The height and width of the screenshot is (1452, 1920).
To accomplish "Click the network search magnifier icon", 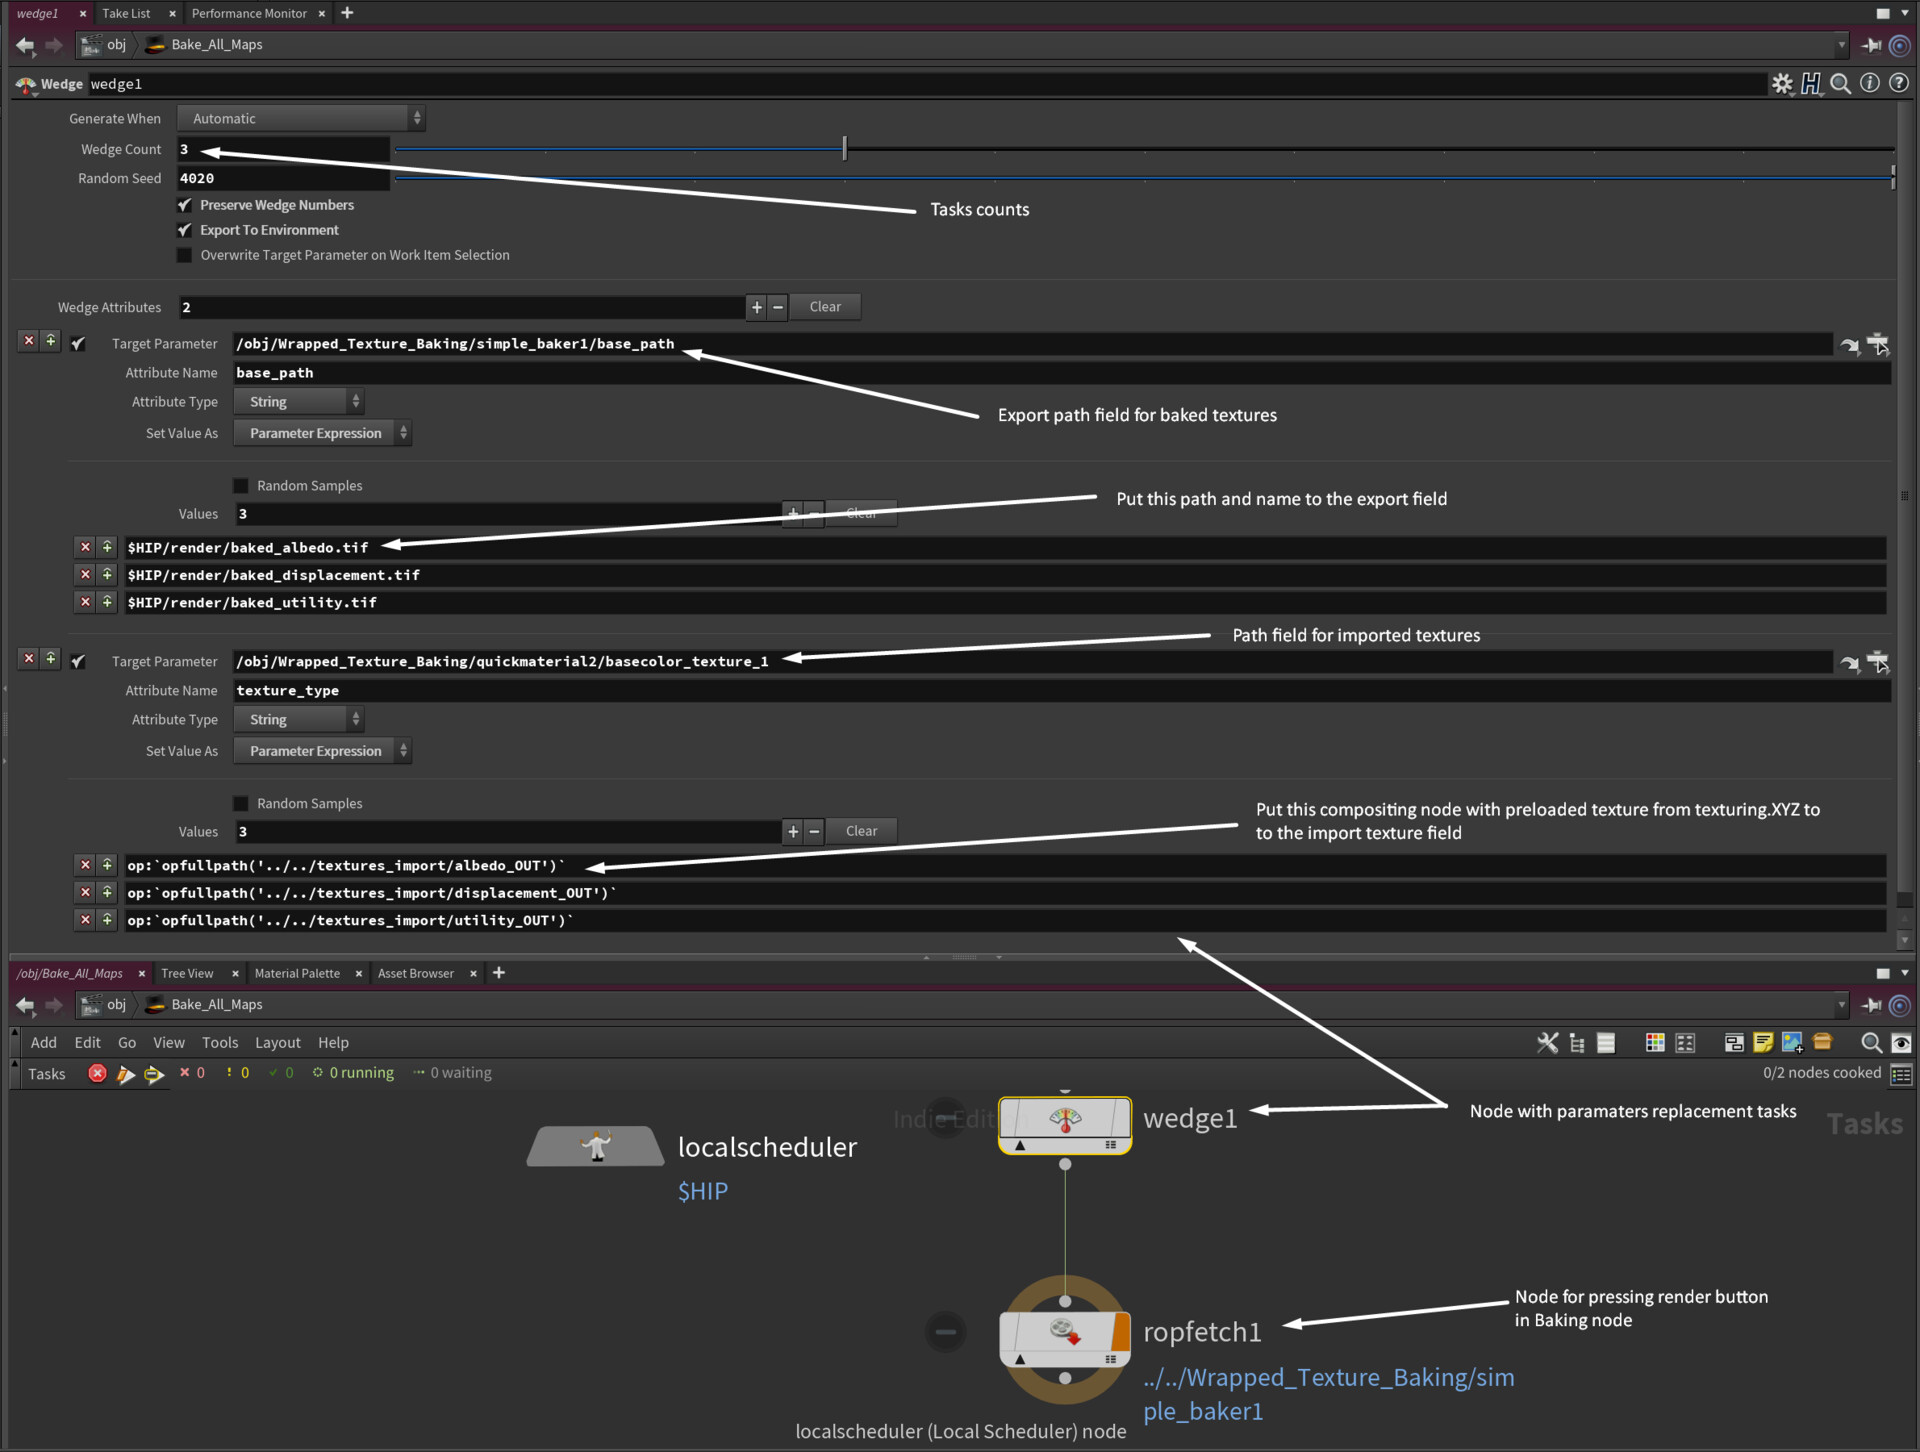I will coord(1871,1043).
